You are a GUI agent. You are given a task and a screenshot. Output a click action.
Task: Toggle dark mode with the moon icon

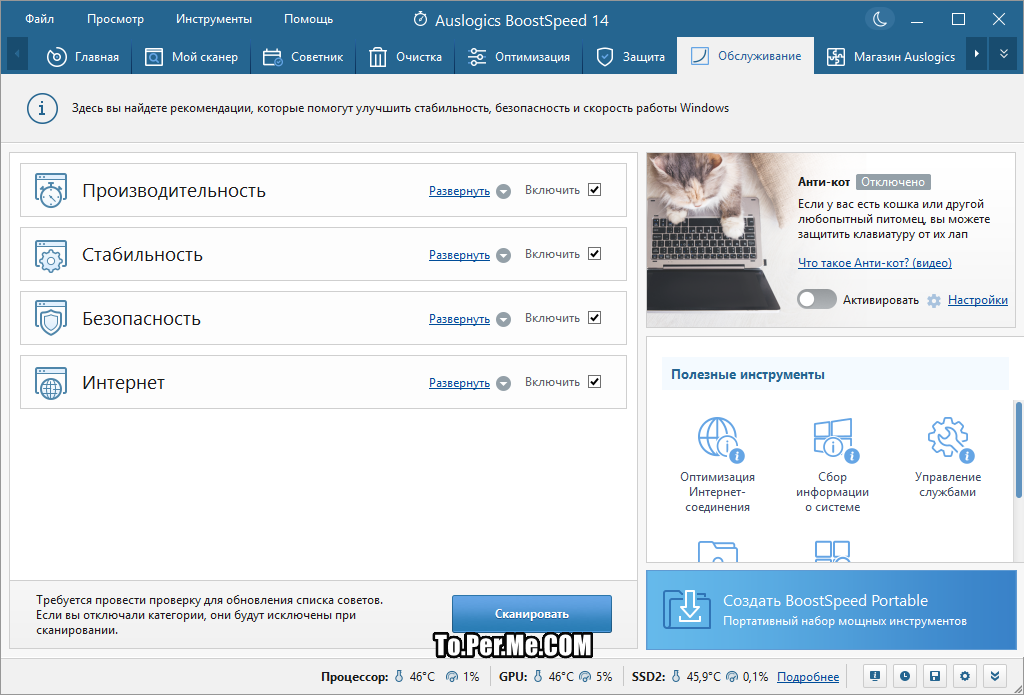[x=880, y=19]
